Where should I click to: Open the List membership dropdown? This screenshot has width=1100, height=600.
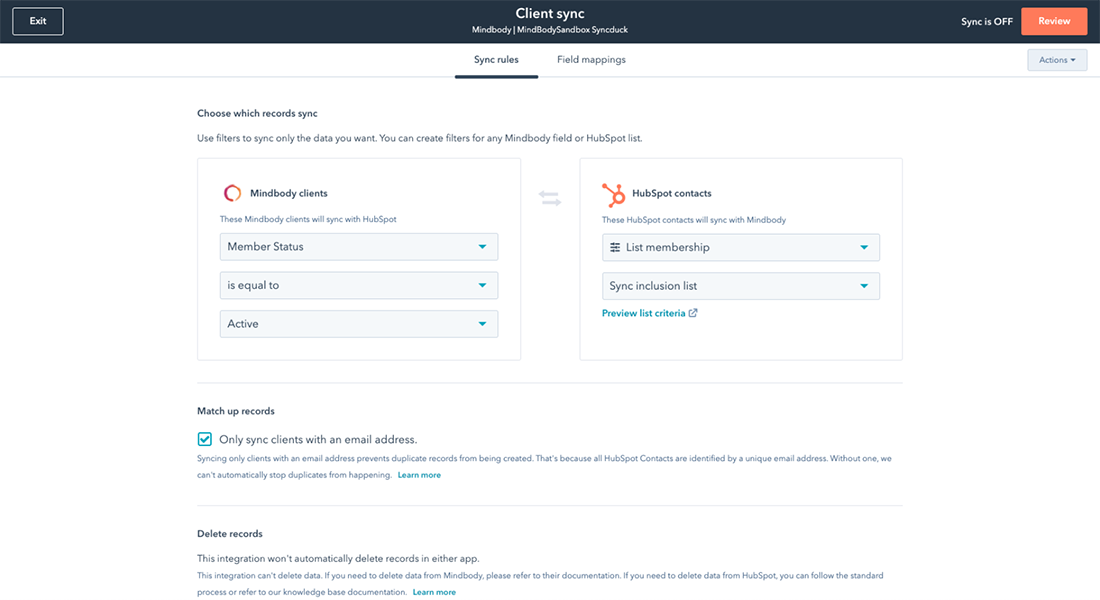point(741,248)
